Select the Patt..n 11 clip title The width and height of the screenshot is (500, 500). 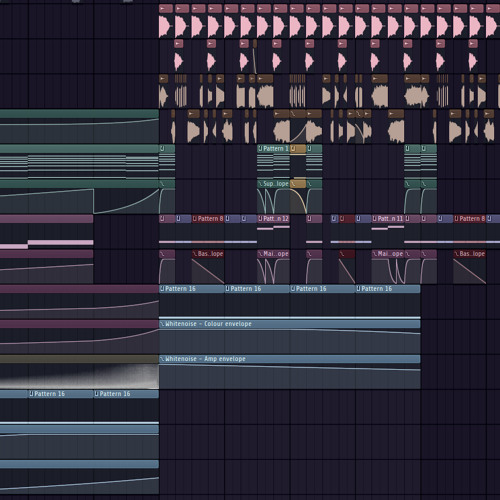[390, 219]
